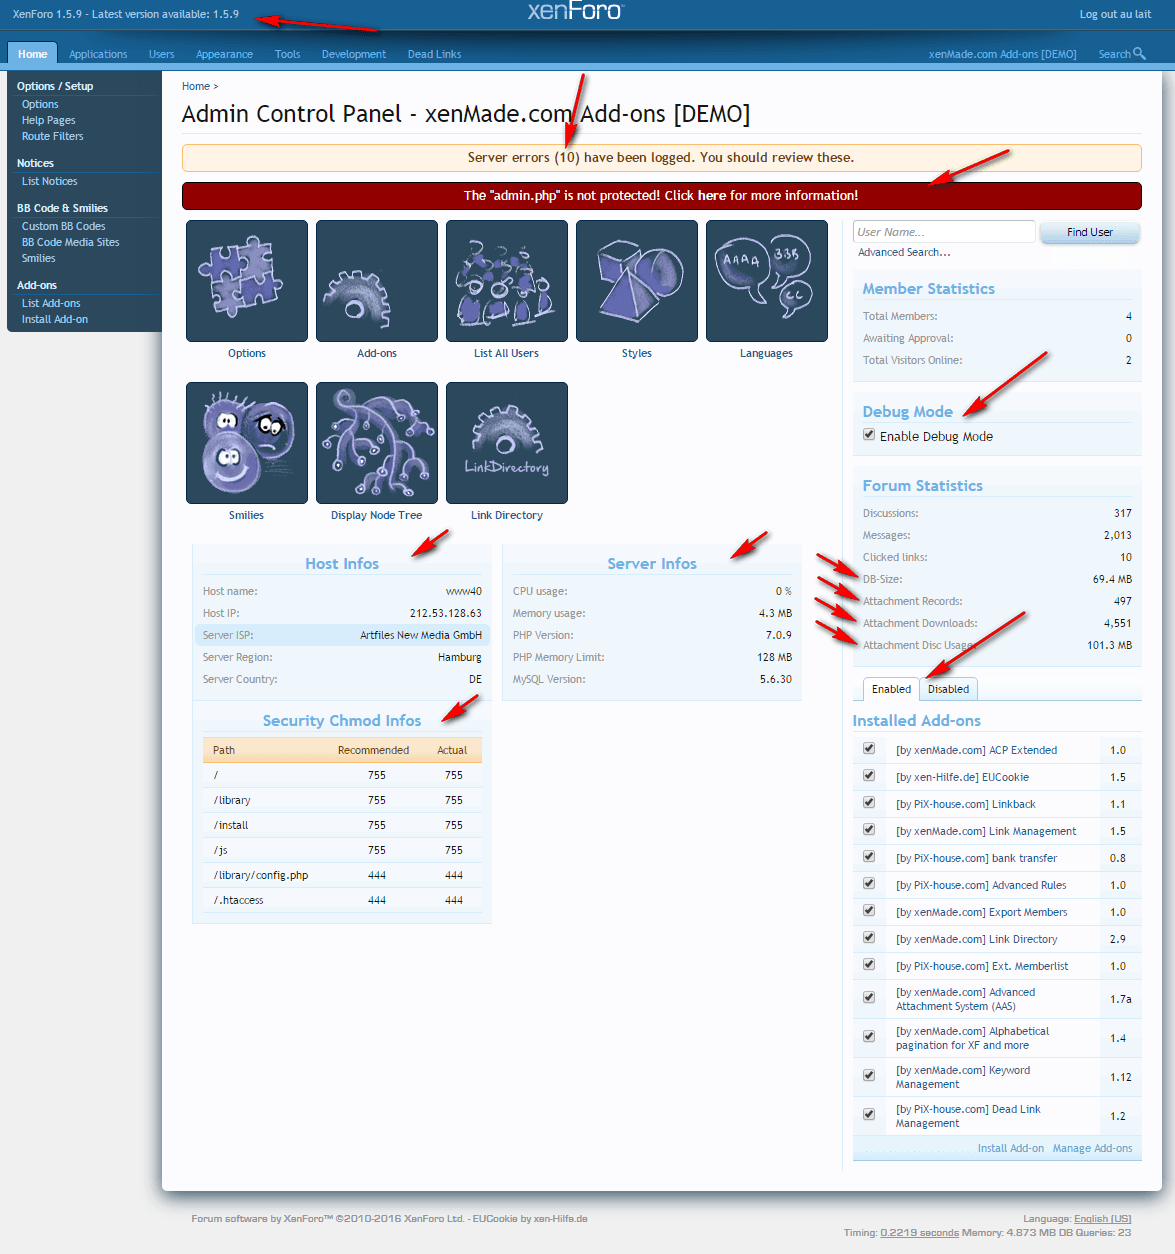Viewport: 1175px width, 1254px height.
Task: Open the Development navigation tab
Action: coord(353,54)
